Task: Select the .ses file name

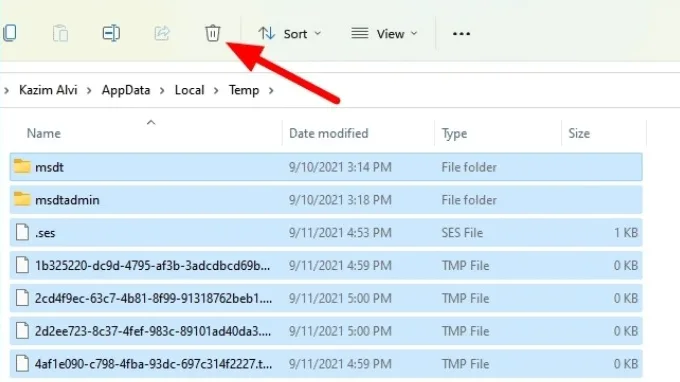Action: point(45,233)
